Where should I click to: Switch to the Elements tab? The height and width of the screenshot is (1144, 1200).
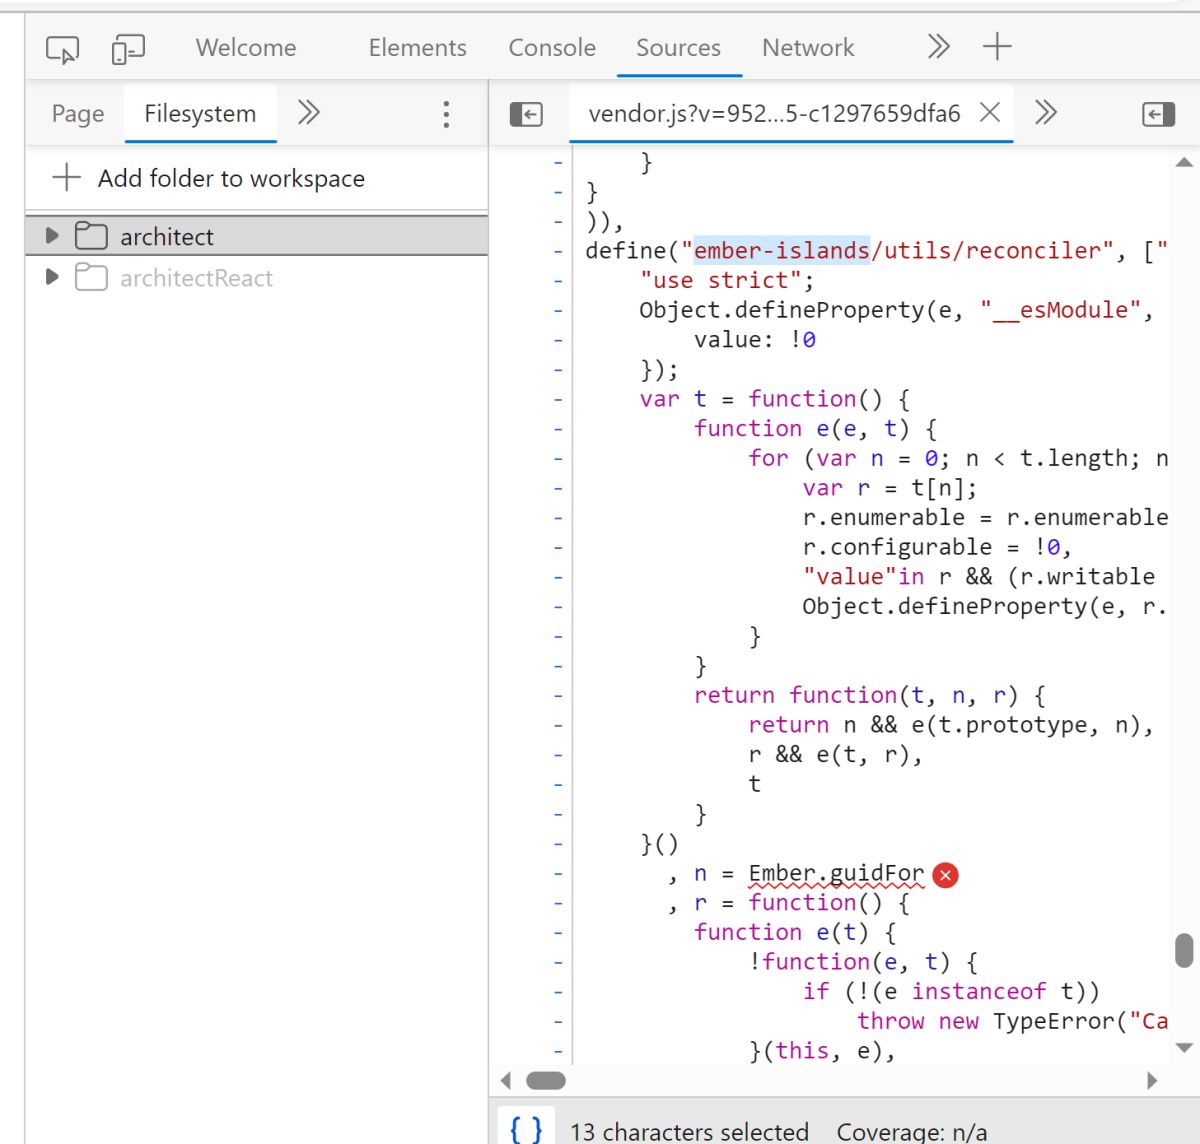point(417,48)
